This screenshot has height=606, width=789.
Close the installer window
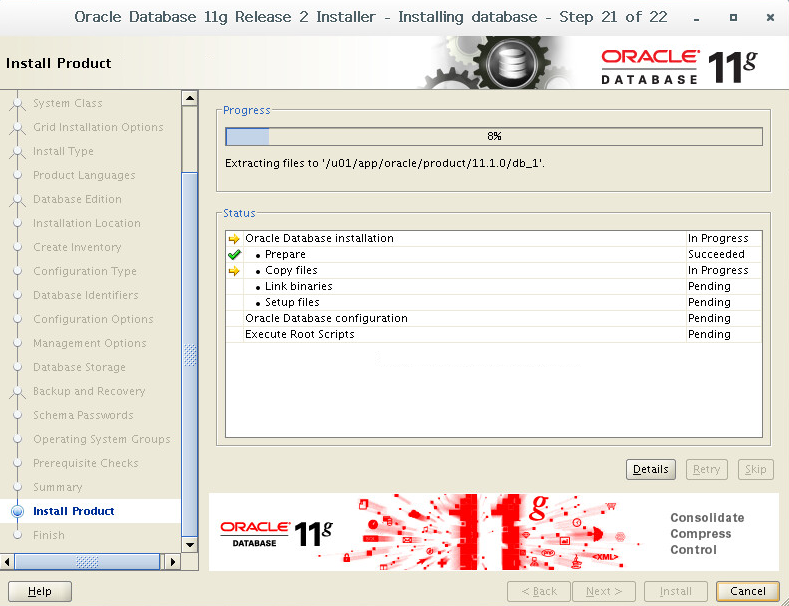pos(770,18)
